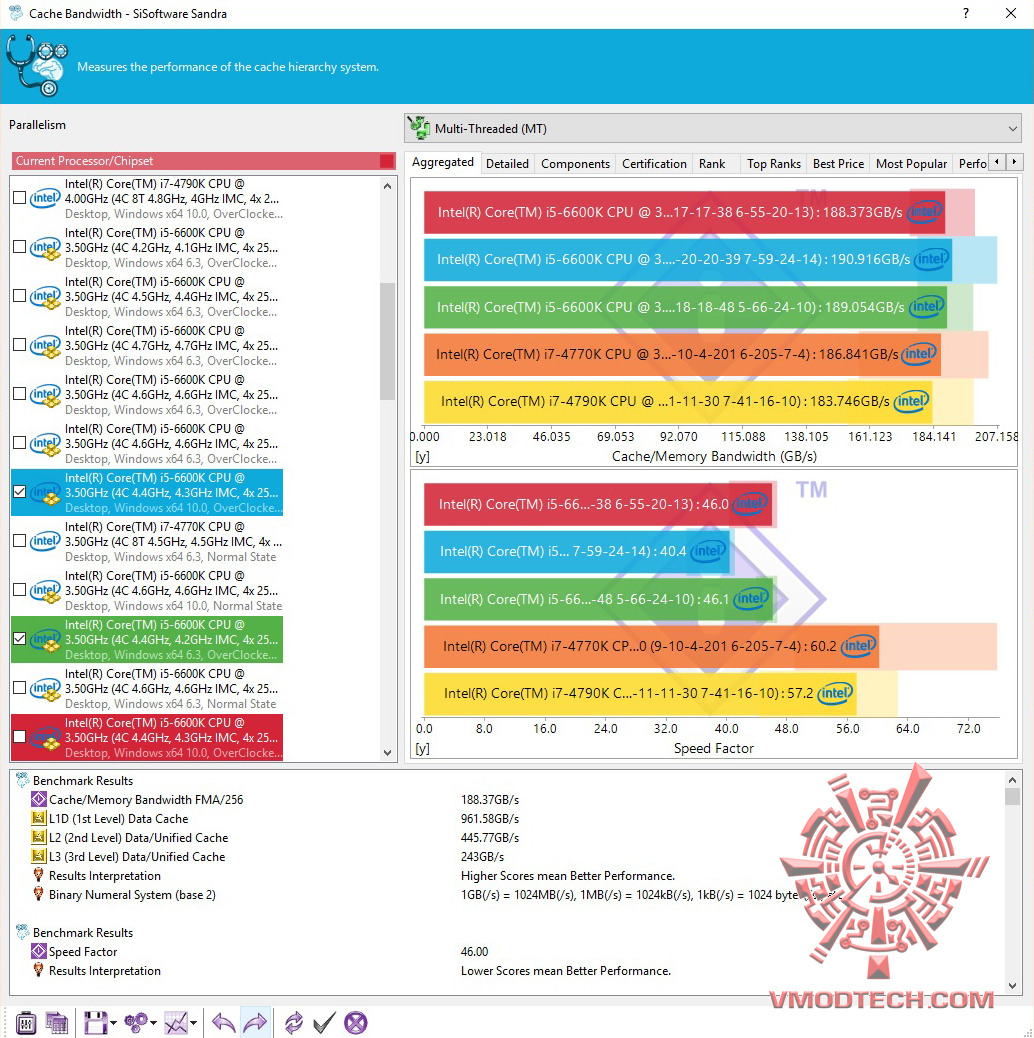The width and height of the screenshot is (1034, 1038).
Task: Confirm with the check mark icon
Action: pos(324,1023)
